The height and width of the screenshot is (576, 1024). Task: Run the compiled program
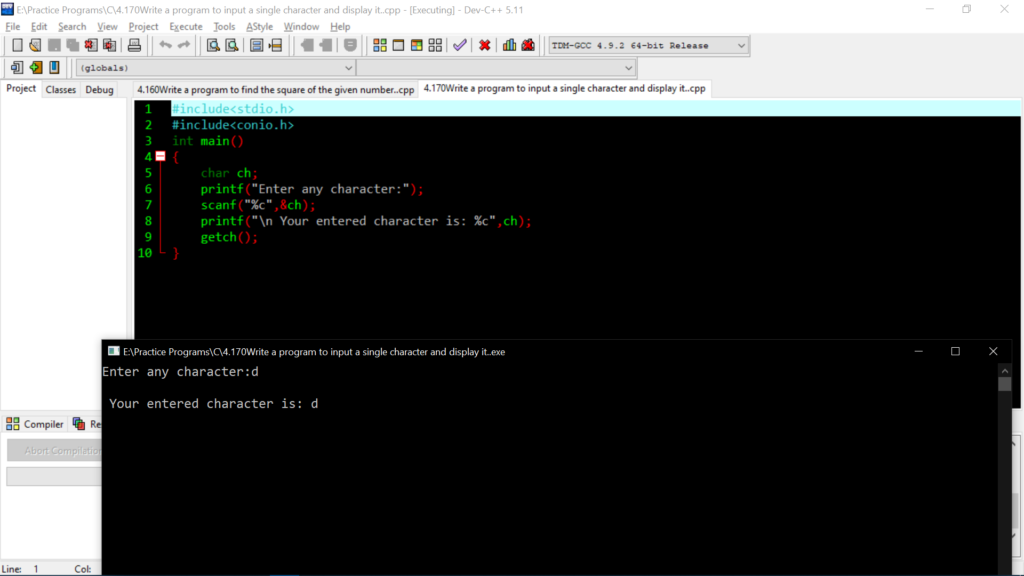click(x=398, y=45)
